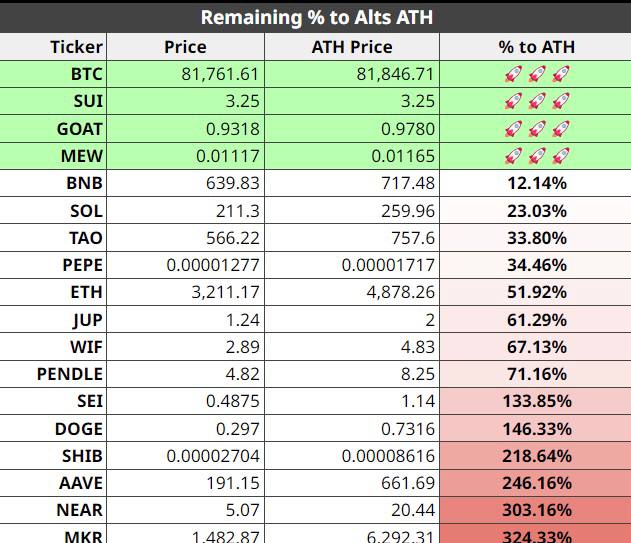The width and height of the screenshot is (631, 543).
Task: Click the rocket icons in the SUI row
Action: click(x=537, y=101)
